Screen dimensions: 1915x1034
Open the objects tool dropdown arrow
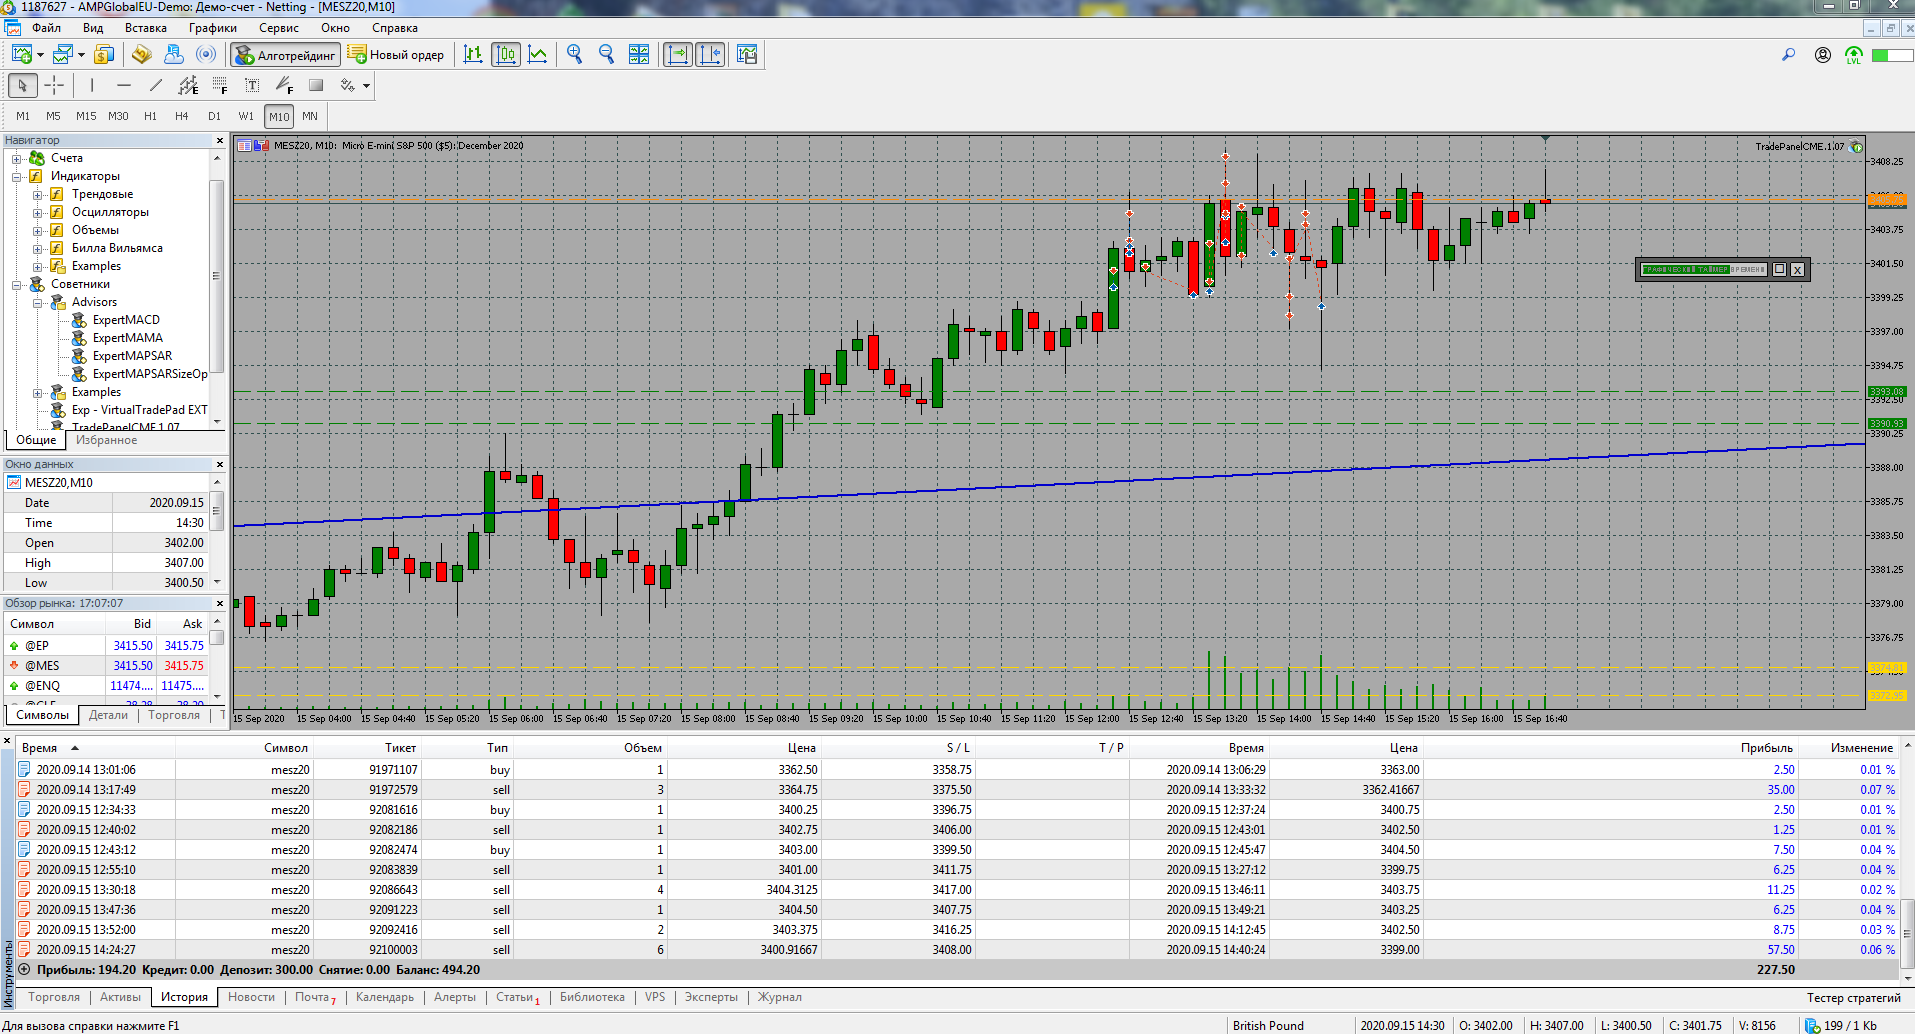pos(366,85)
